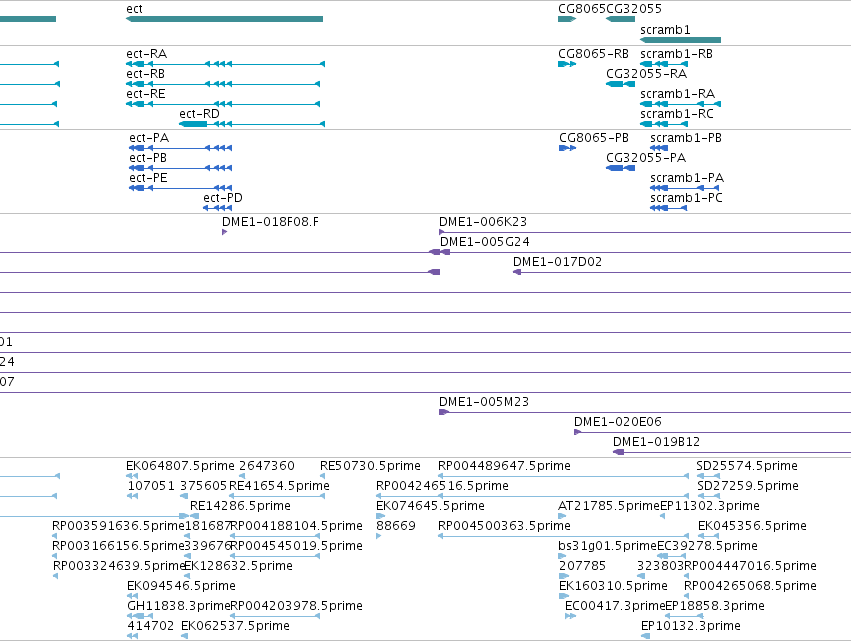Click the DME1-005G24 clone label
The width and height of the screenshot is (851, 641).
[485, 242]
